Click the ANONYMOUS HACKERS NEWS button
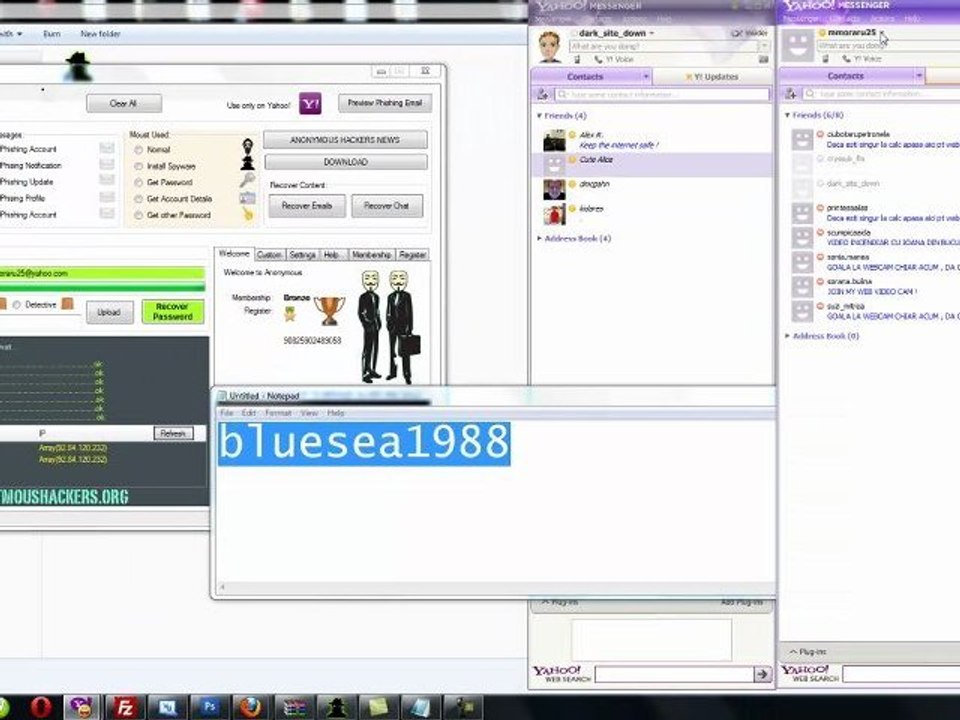The image size is (960, 720). (345, 140)
